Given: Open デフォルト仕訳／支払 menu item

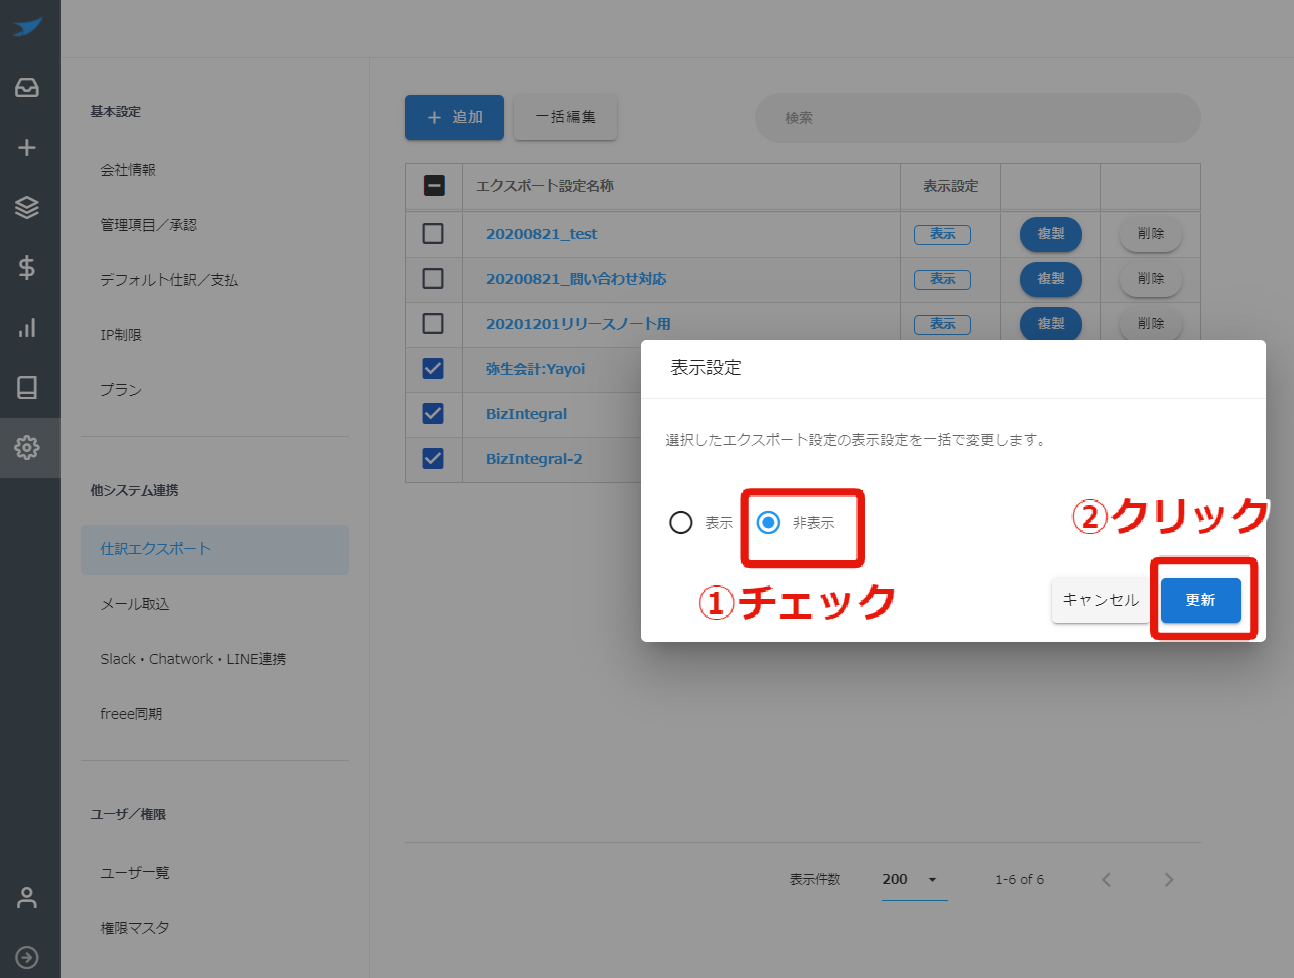Looking at the screenshot, I should tap(169, 280).
